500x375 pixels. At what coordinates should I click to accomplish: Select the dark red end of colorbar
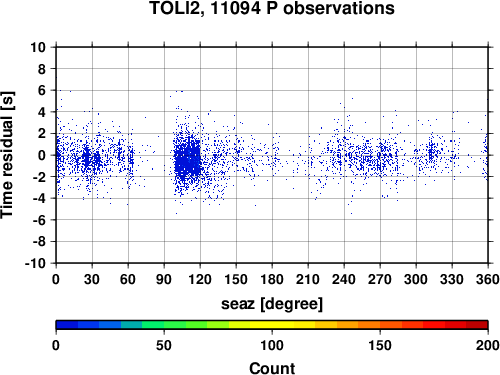point(477,325)
